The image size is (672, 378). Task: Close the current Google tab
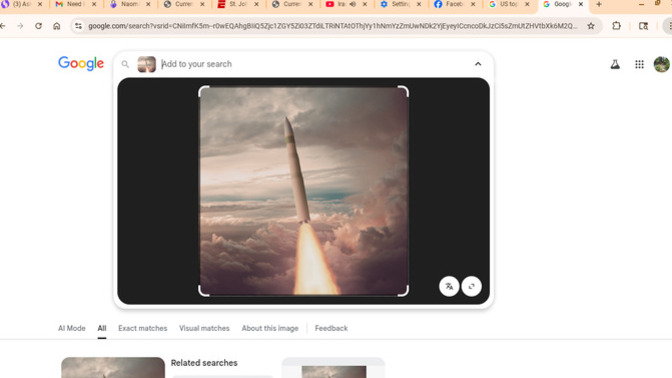(581, 4)
